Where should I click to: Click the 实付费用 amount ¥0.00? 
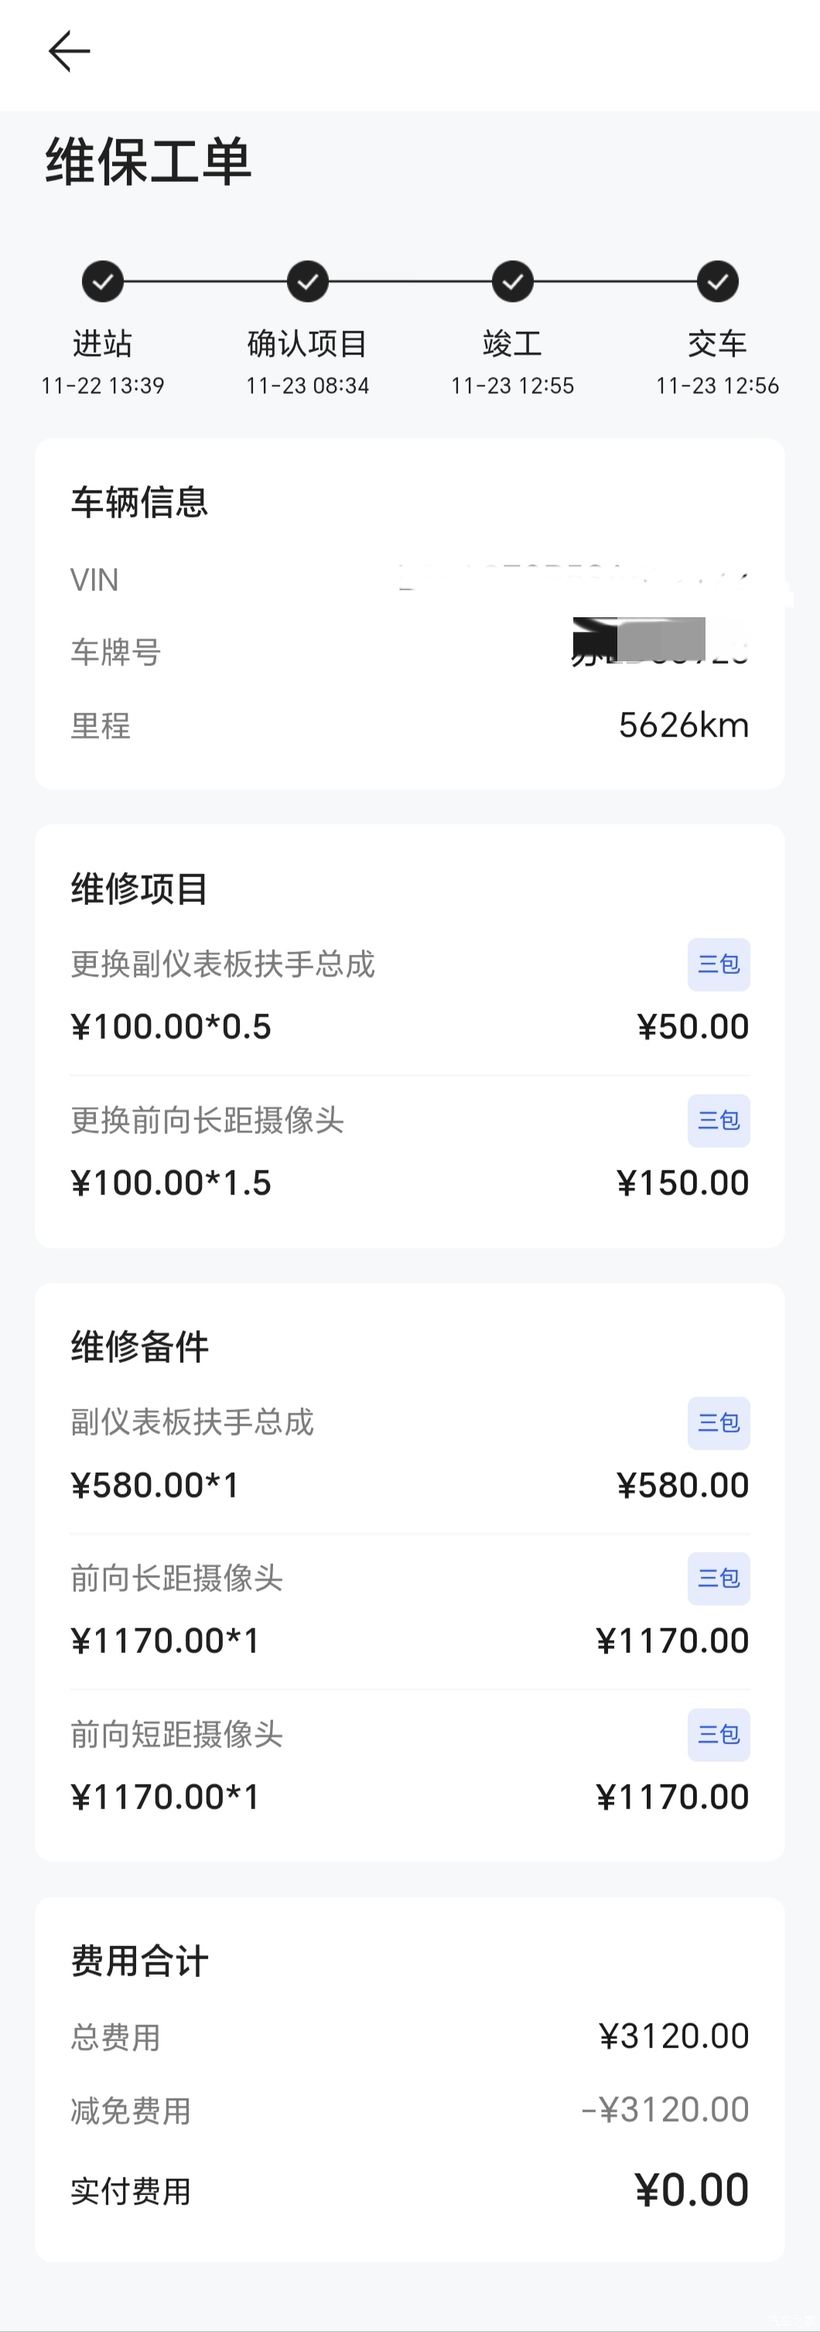point(691,2190)
